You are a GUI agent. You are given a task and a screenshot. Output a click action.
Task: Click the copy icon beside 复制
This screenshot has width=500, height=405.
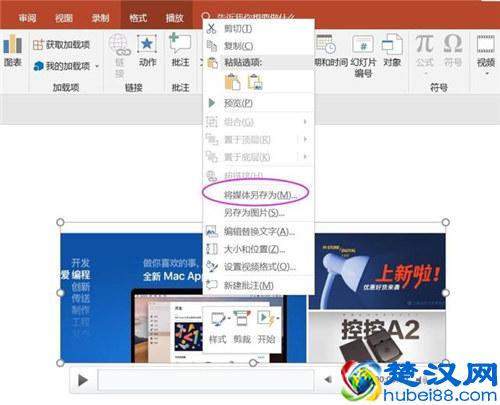pos(212,46)
